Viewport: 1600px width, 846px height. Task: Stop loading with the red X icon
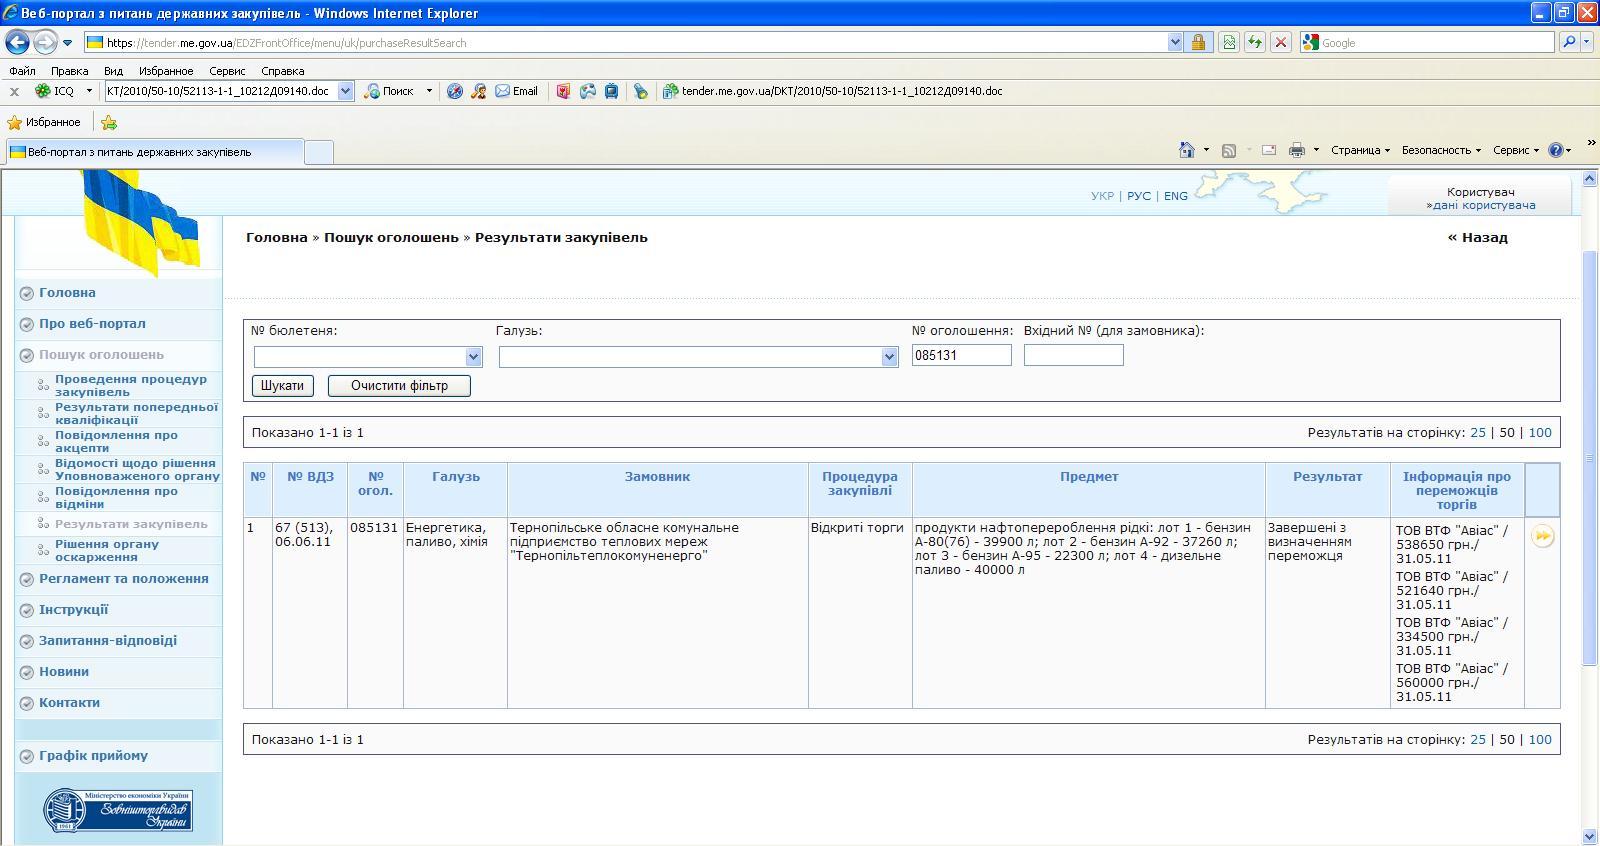click(1280, 43)
